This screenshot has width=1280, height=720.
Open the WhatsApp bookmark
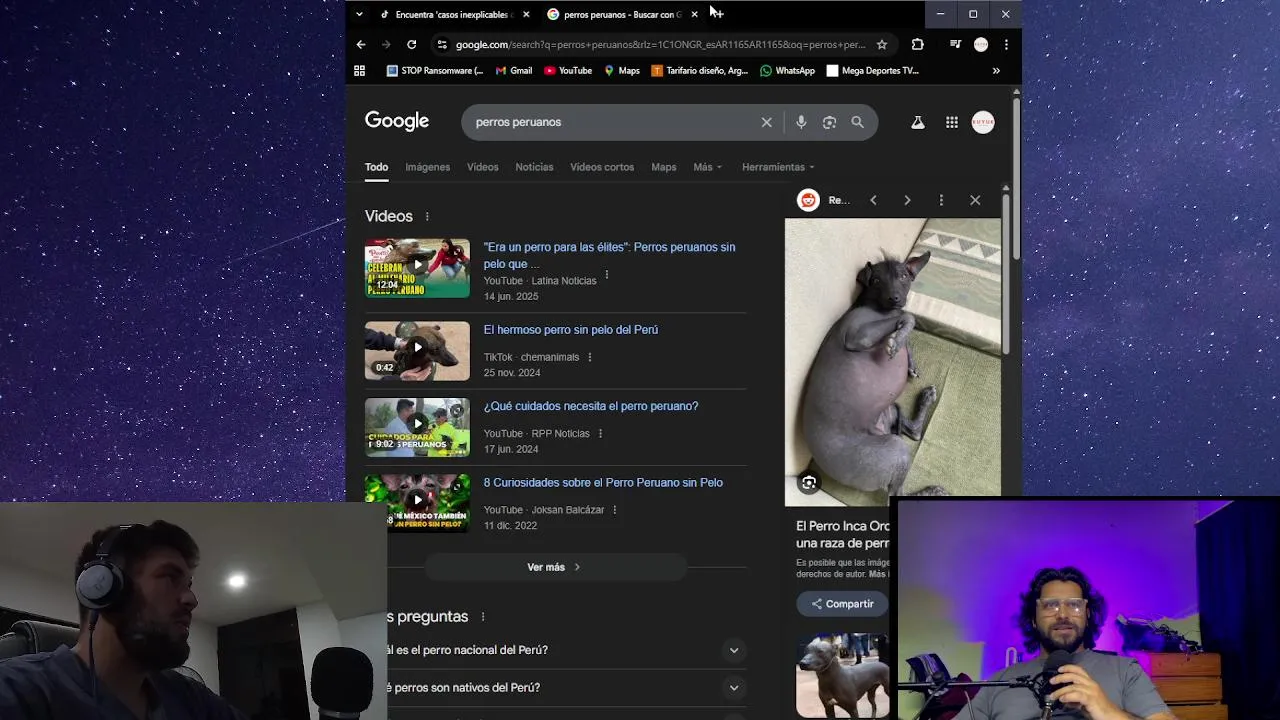[x=787, y=71]
